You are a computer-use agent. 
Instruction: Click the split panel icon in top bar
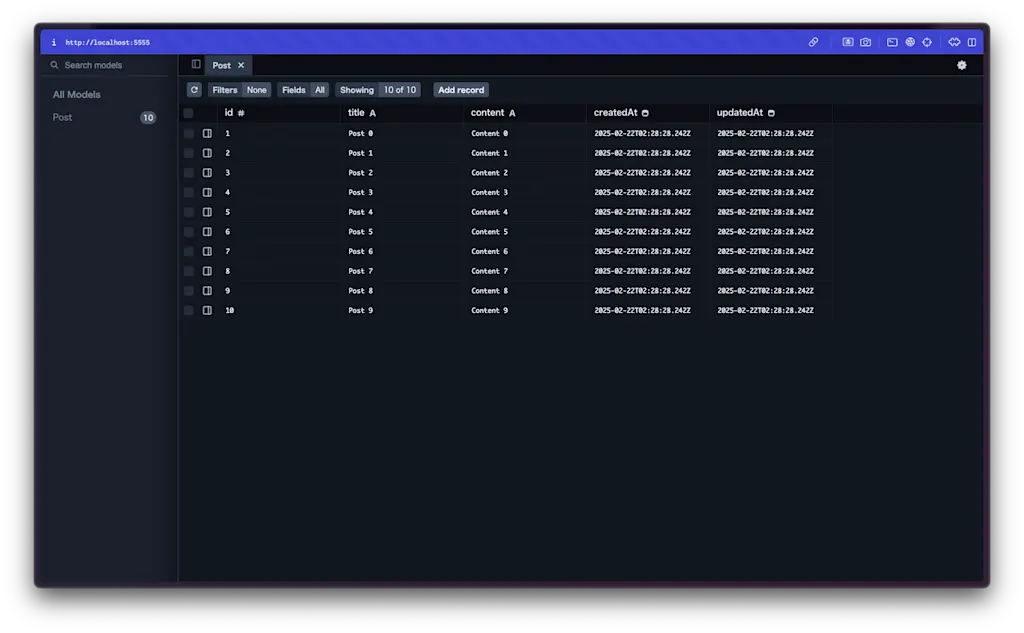point(972,42)
